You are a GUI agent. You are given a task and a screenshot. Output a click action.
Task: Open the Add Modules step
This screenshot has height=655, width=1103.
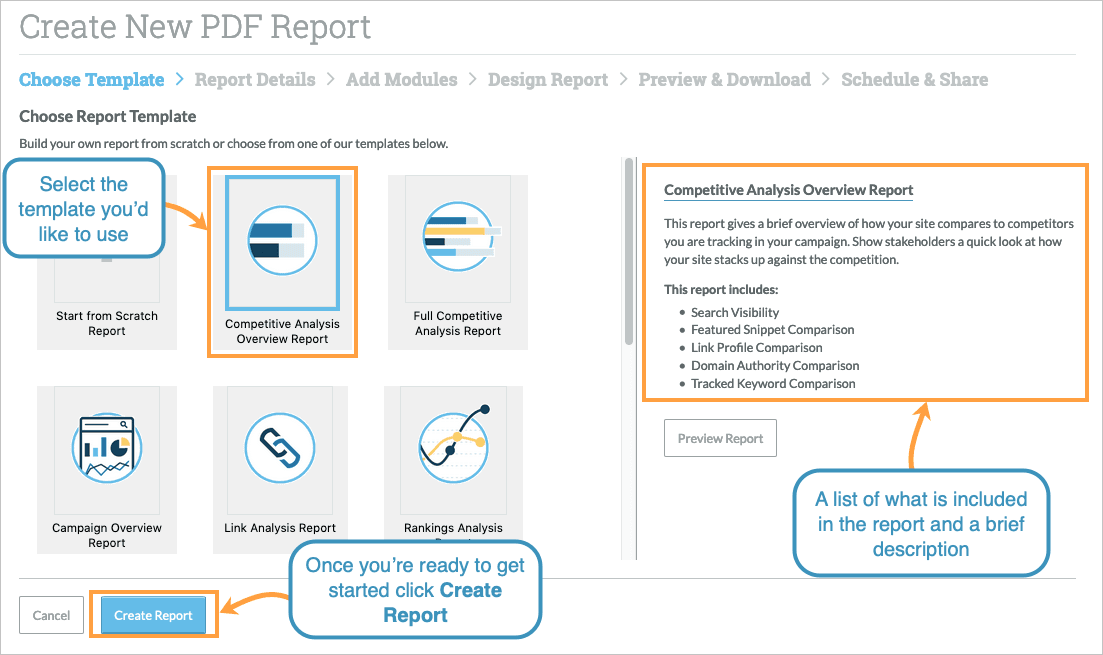click(402, 79)
